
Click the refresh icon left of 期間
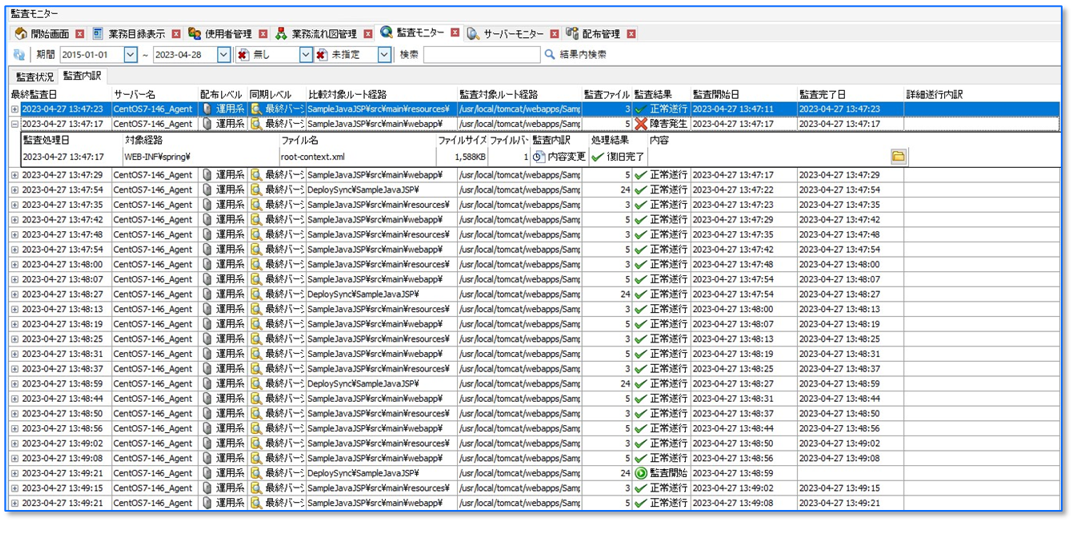point(19,55)
